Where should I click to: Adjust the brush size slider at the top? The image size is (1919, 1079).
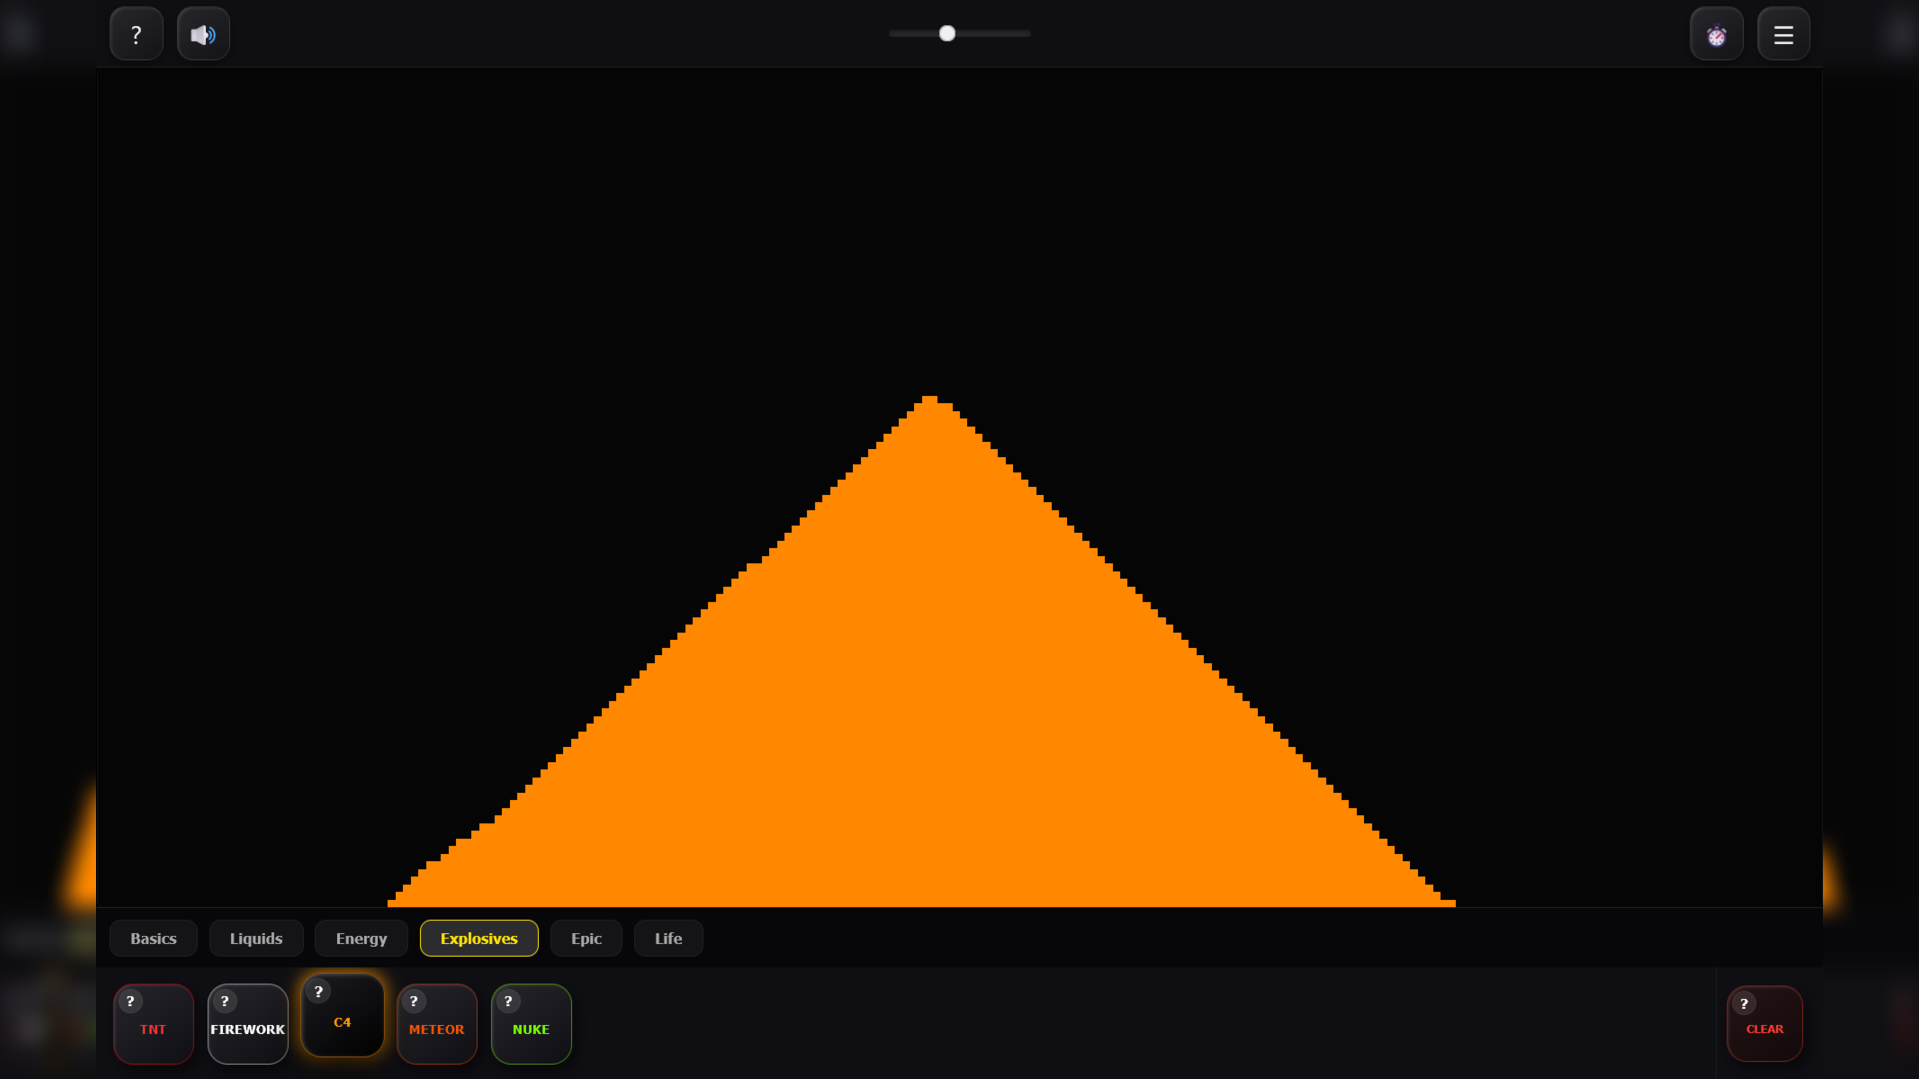click(x=946, y=33)
